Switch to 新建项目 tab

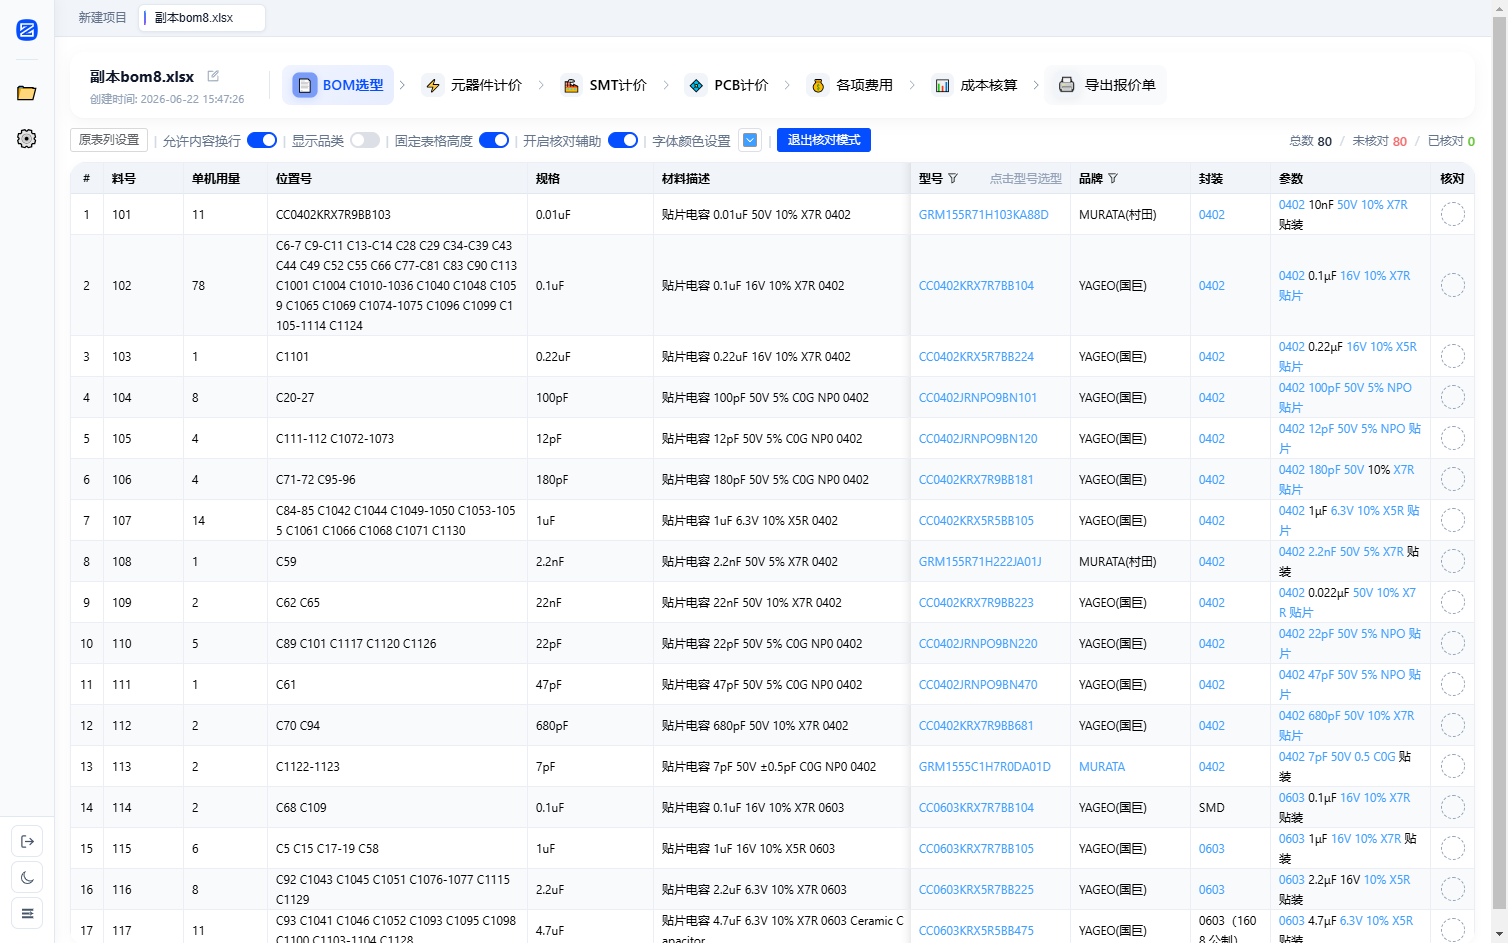pos(102,18)
